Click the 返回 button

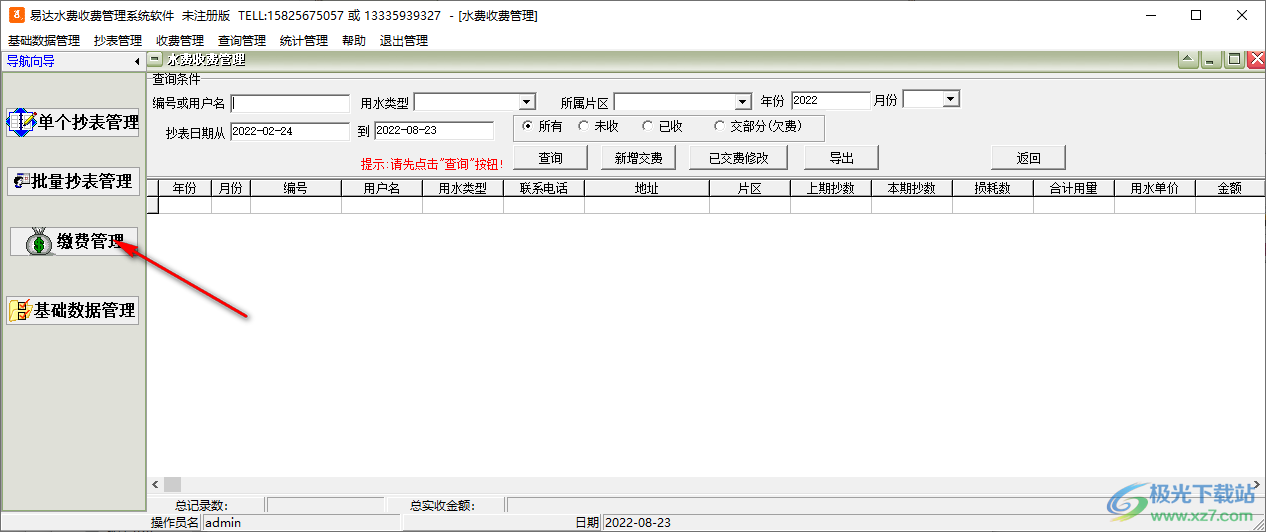pyautogui.click(x=1028, y=158)
